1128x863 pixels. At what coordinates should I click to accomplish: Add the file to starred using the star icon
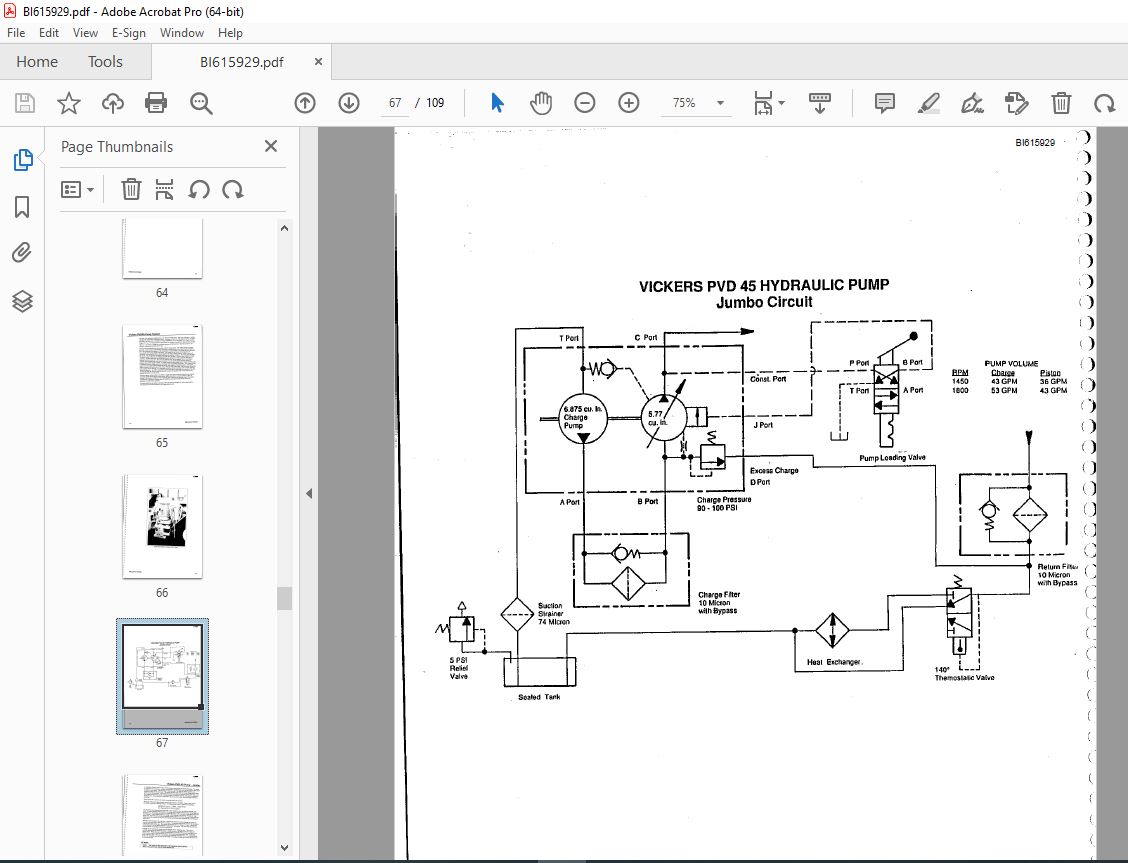69,104
